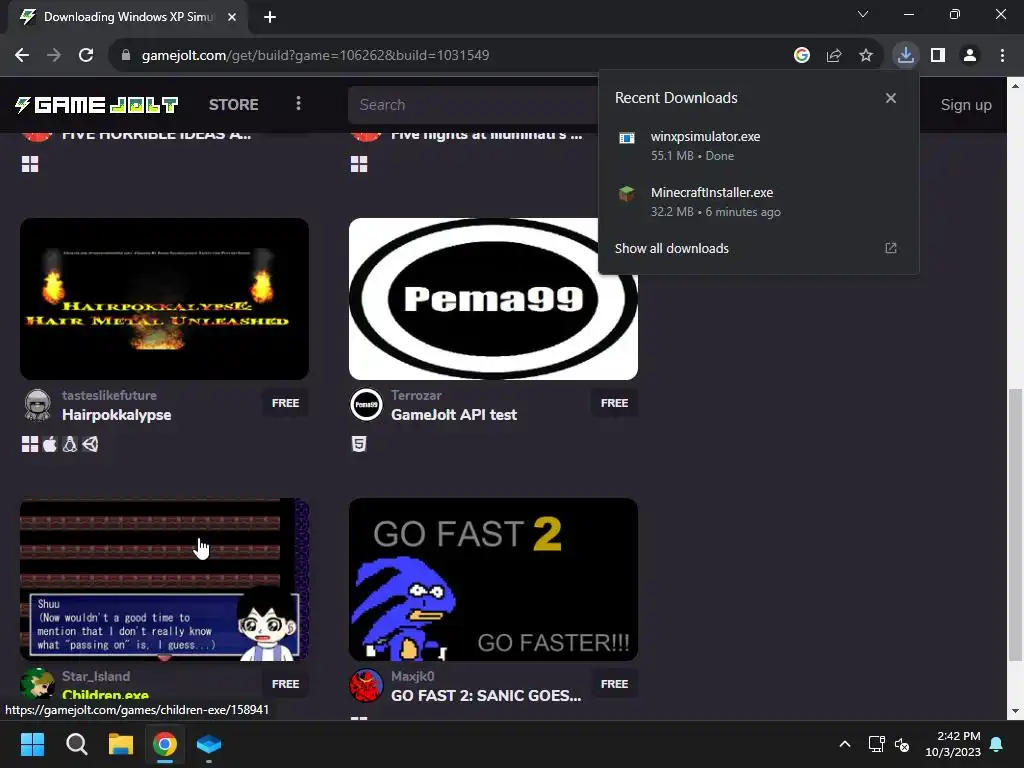Click FREE badge for GO FAST 2

click(x=615, y=684)
